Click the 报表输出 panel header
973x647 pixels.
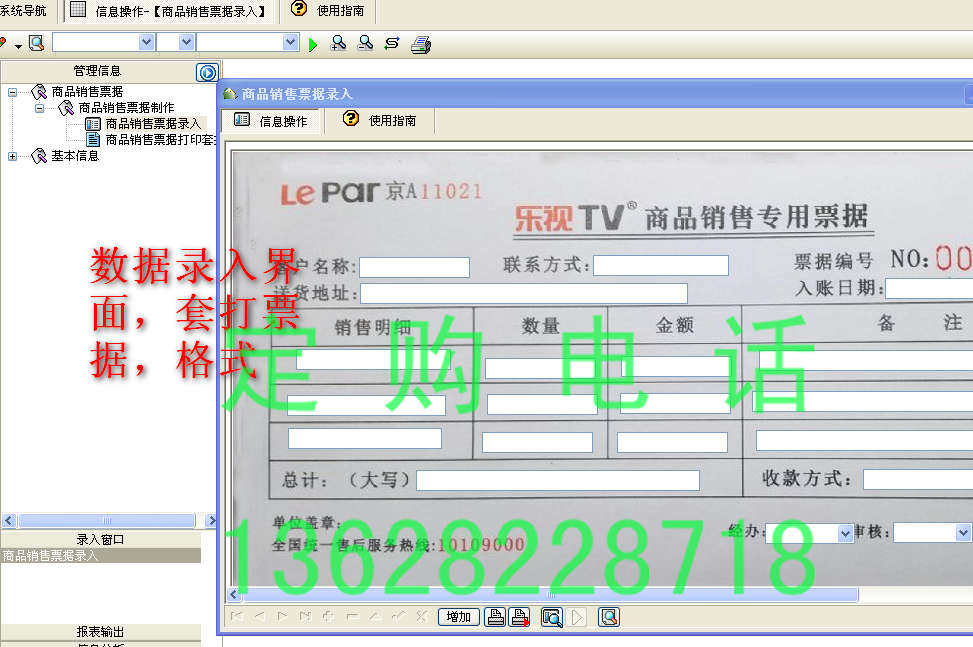(x=100, y=631)
